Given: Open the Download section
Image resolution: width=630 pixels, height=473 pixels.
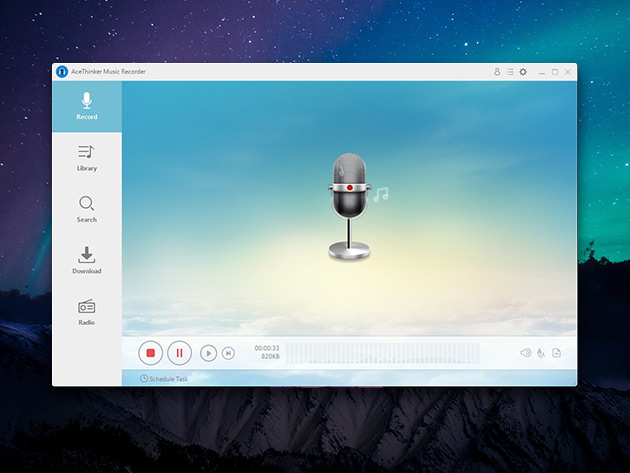Looking at the screenshot, I should coord(87,260).
